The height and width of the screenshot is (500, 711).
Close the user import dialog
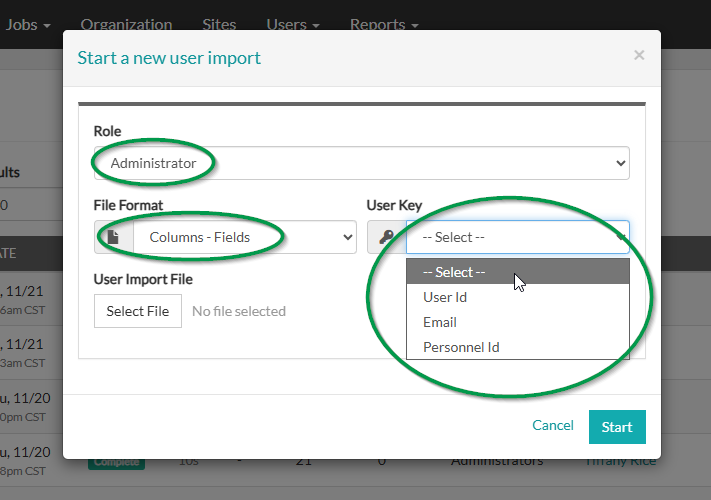tap(639, 55)
